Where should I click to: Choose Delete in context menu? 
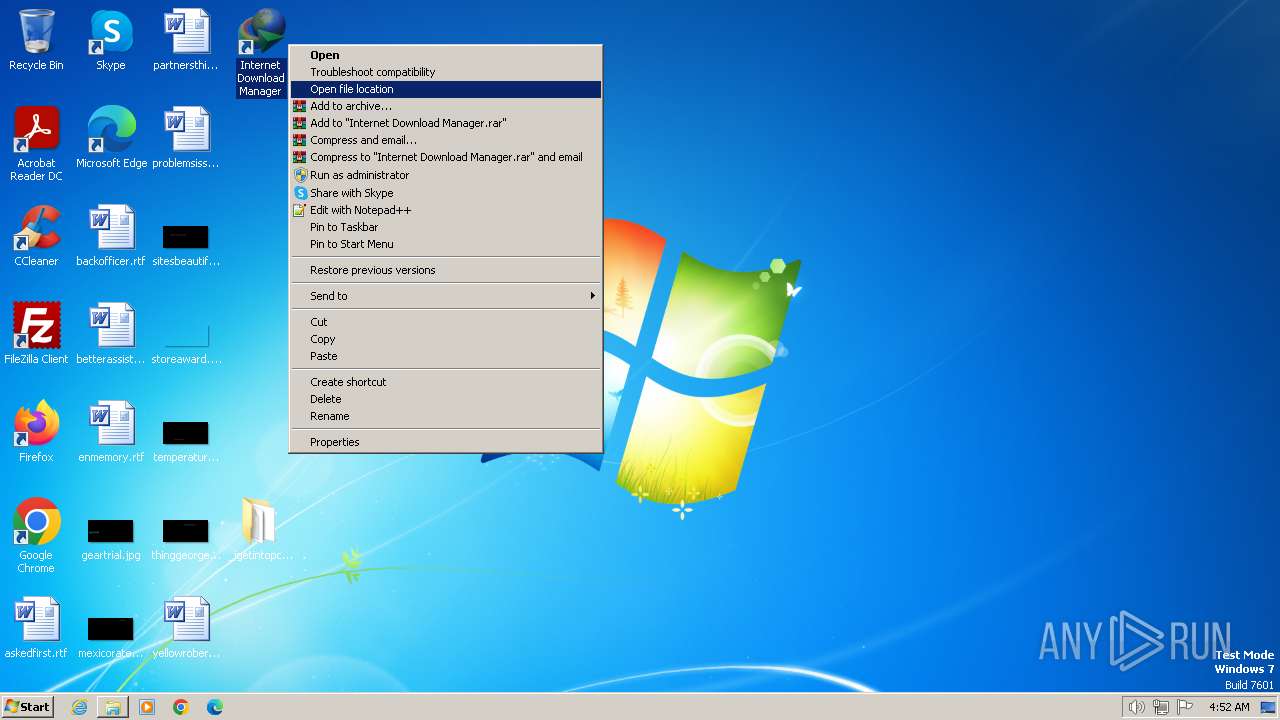pos(446,399)
